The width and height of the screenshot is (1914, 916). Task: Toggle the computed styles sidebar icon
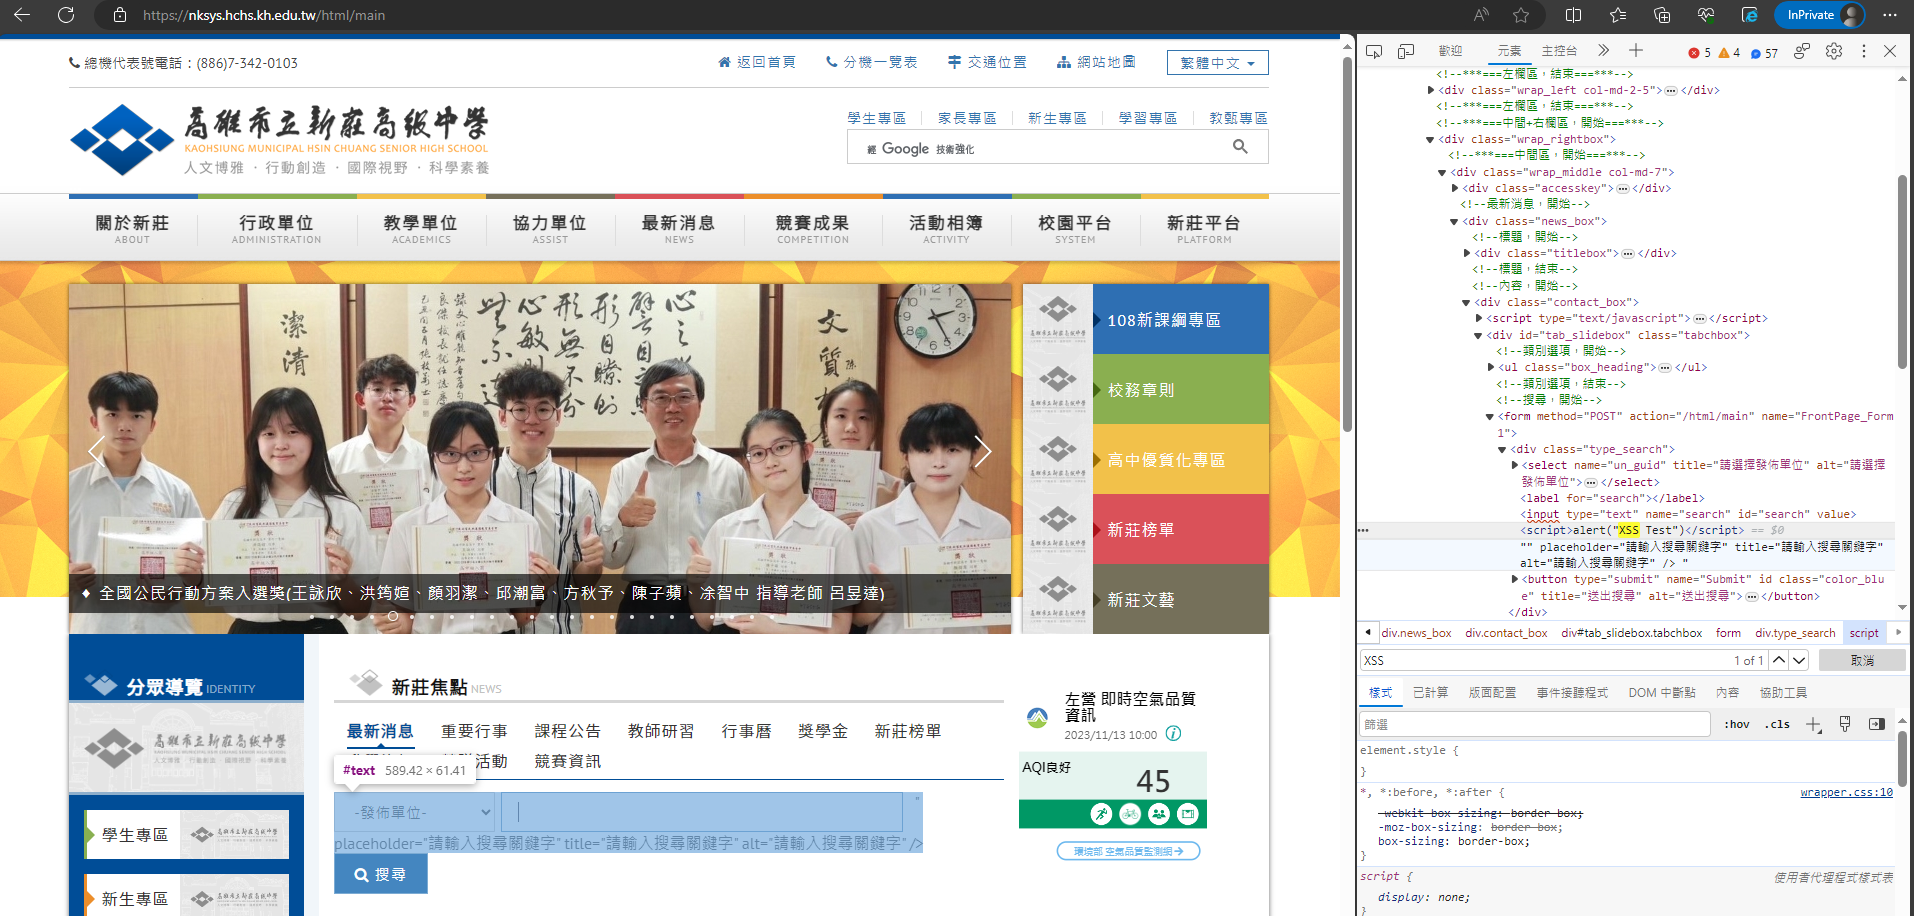[x=1877, y=724]
